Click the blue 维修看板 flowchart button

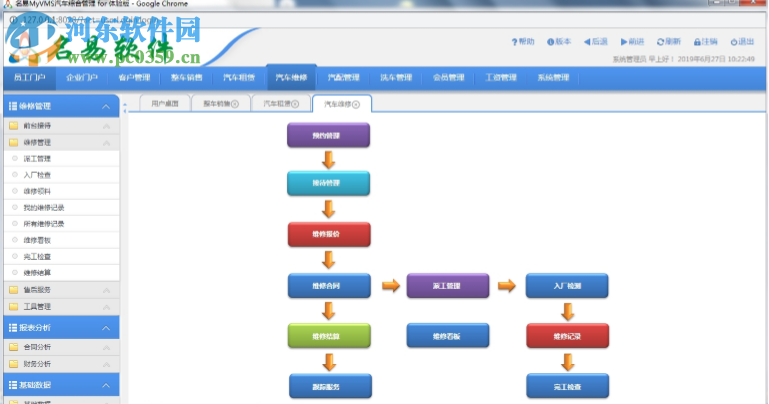[x=448, y=336]
